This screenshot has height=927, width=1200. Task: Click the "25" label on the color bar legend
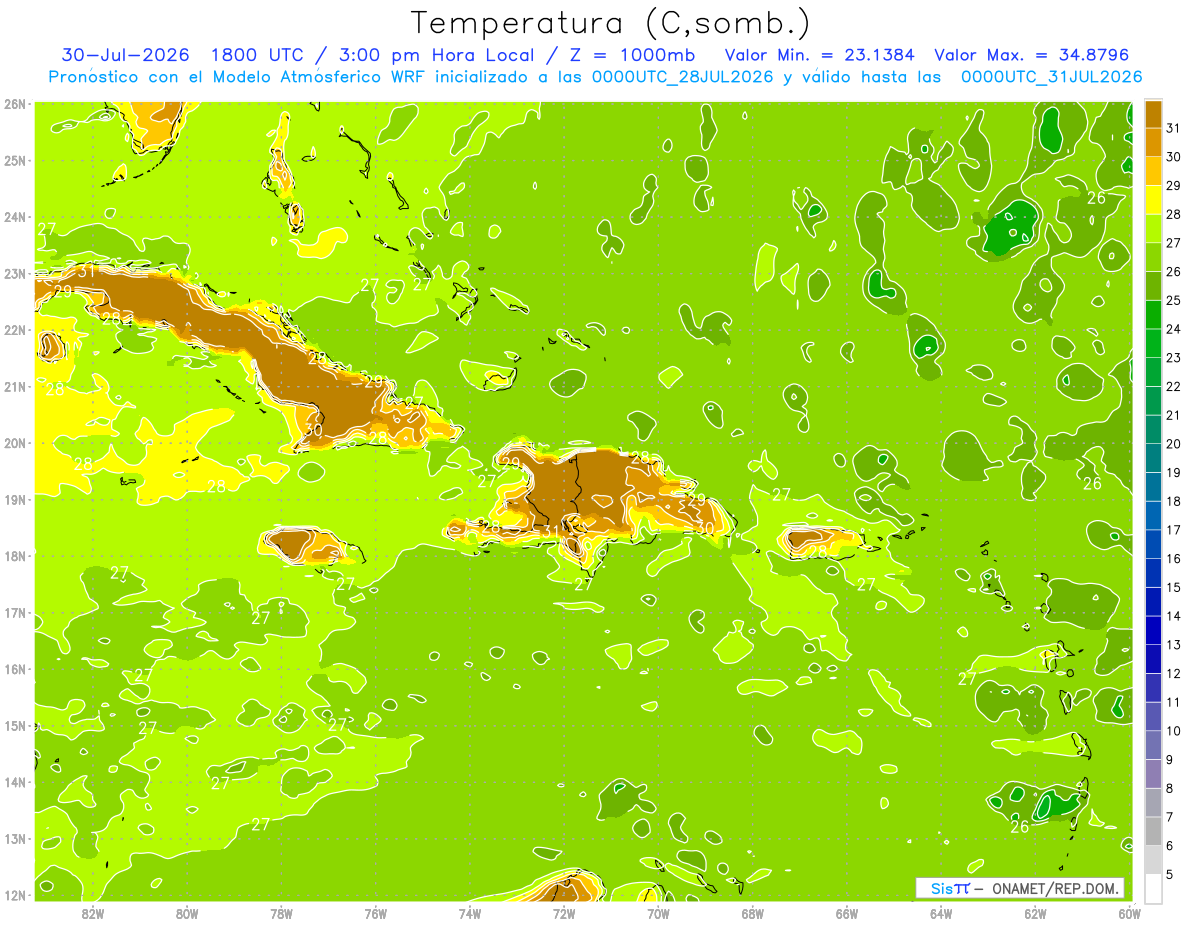click(1174, 300)
